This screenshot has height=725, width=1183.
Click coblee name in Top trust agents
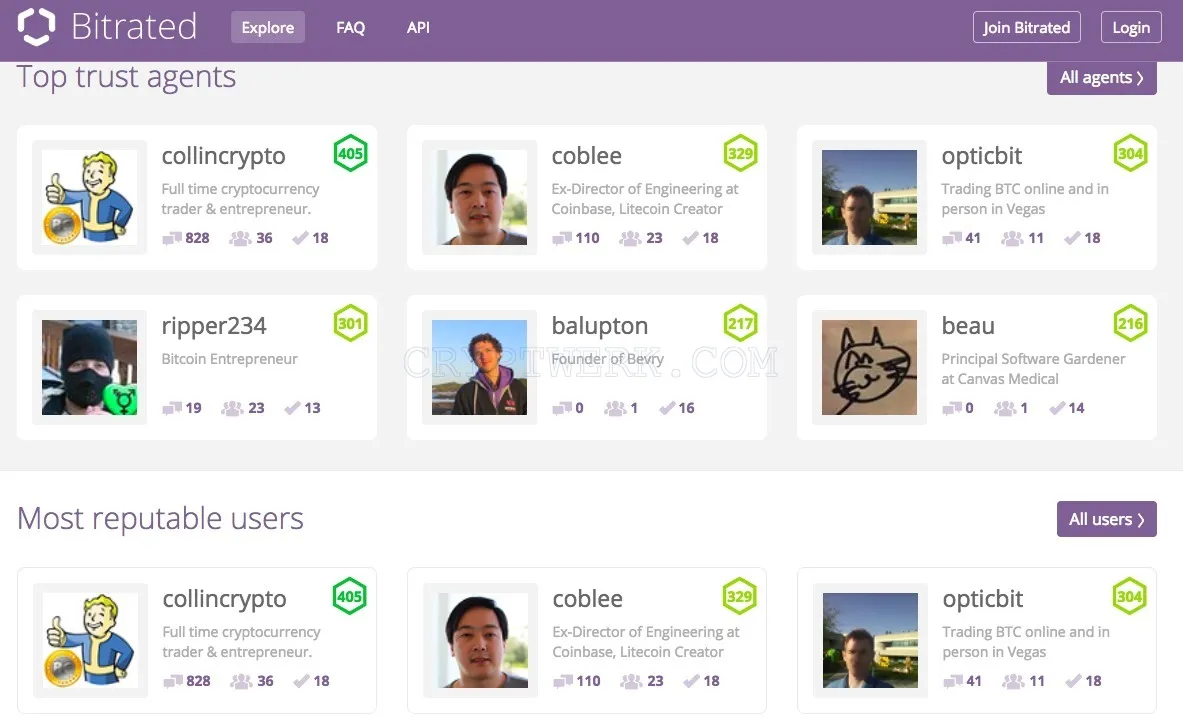(x=587, y=156)
